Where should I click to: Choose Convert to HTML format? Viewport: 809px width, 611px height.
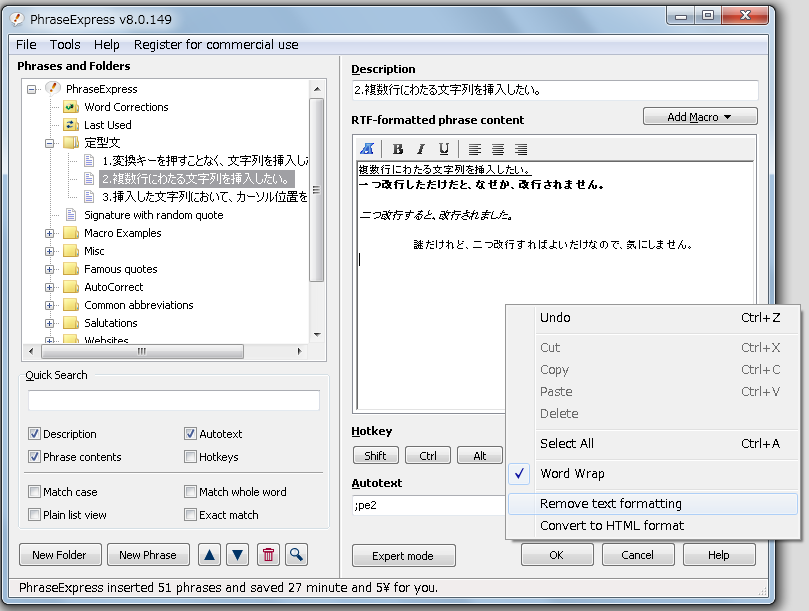(x=653, y=525)
